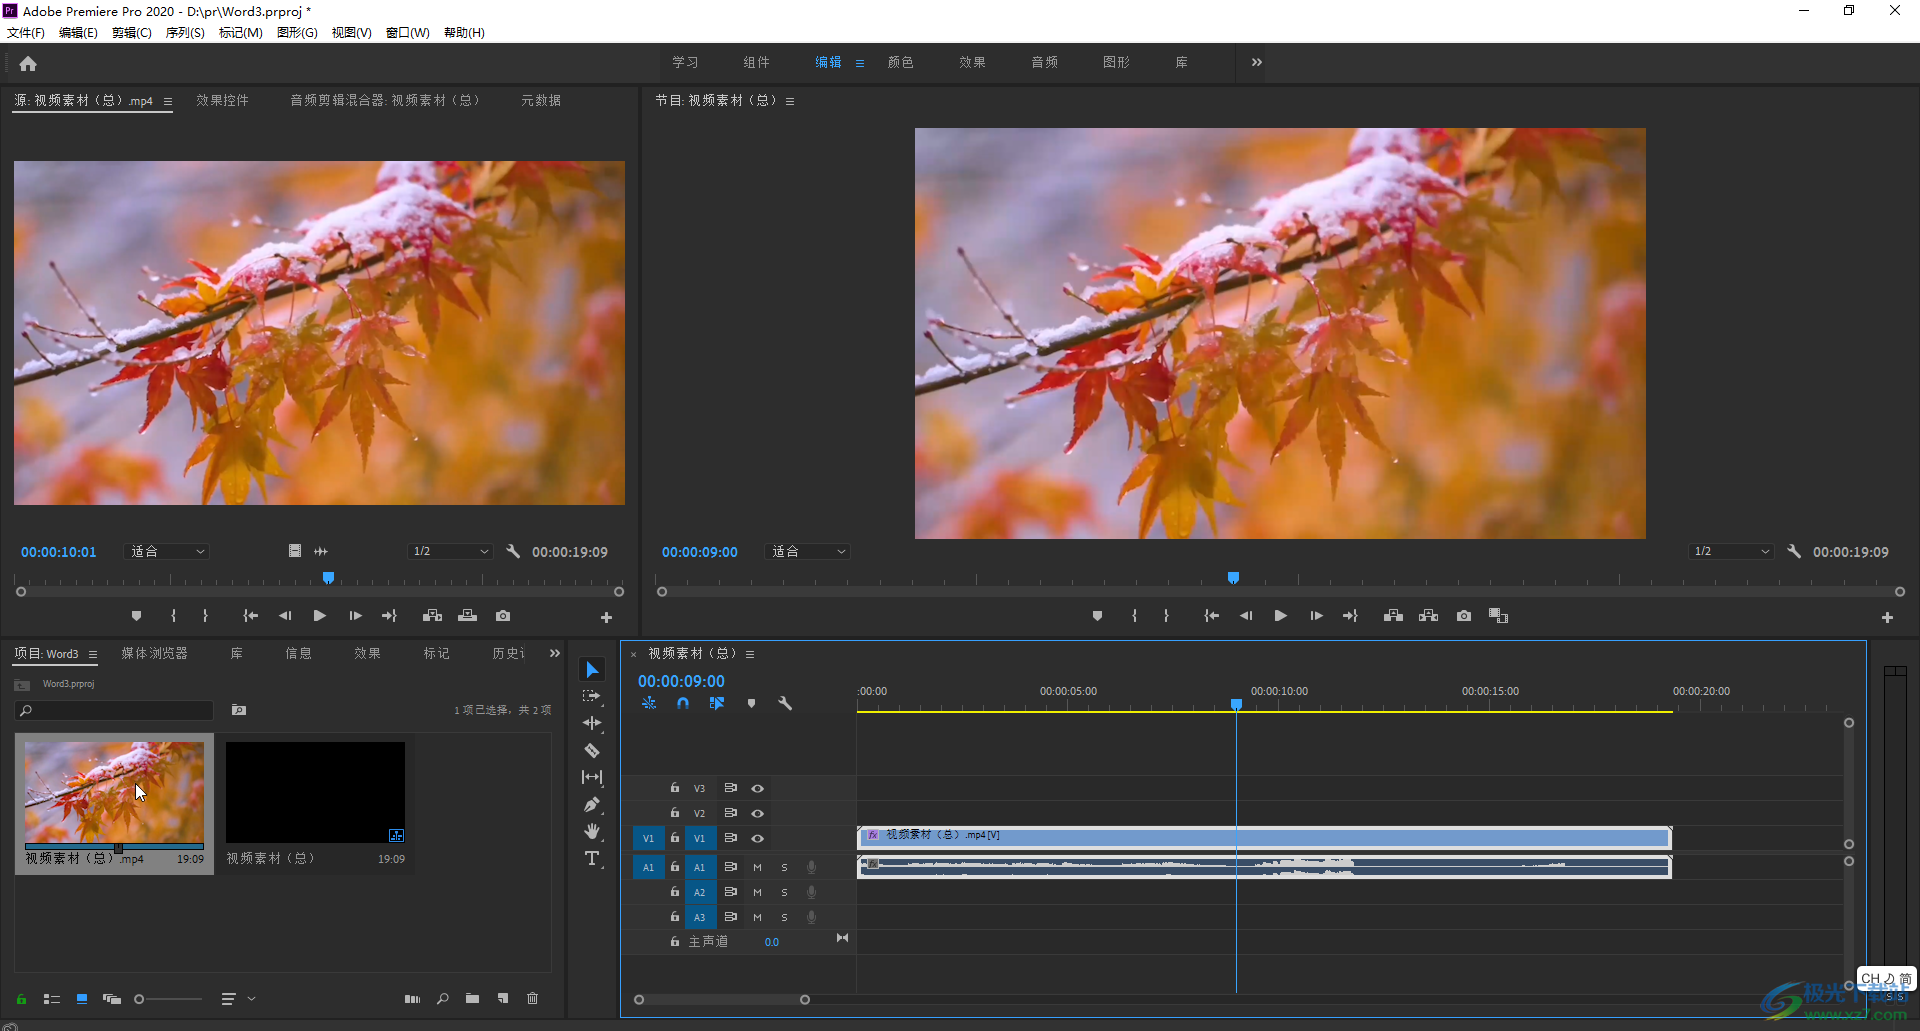Click project panel icon zoom slider

(x=168, y=998)
